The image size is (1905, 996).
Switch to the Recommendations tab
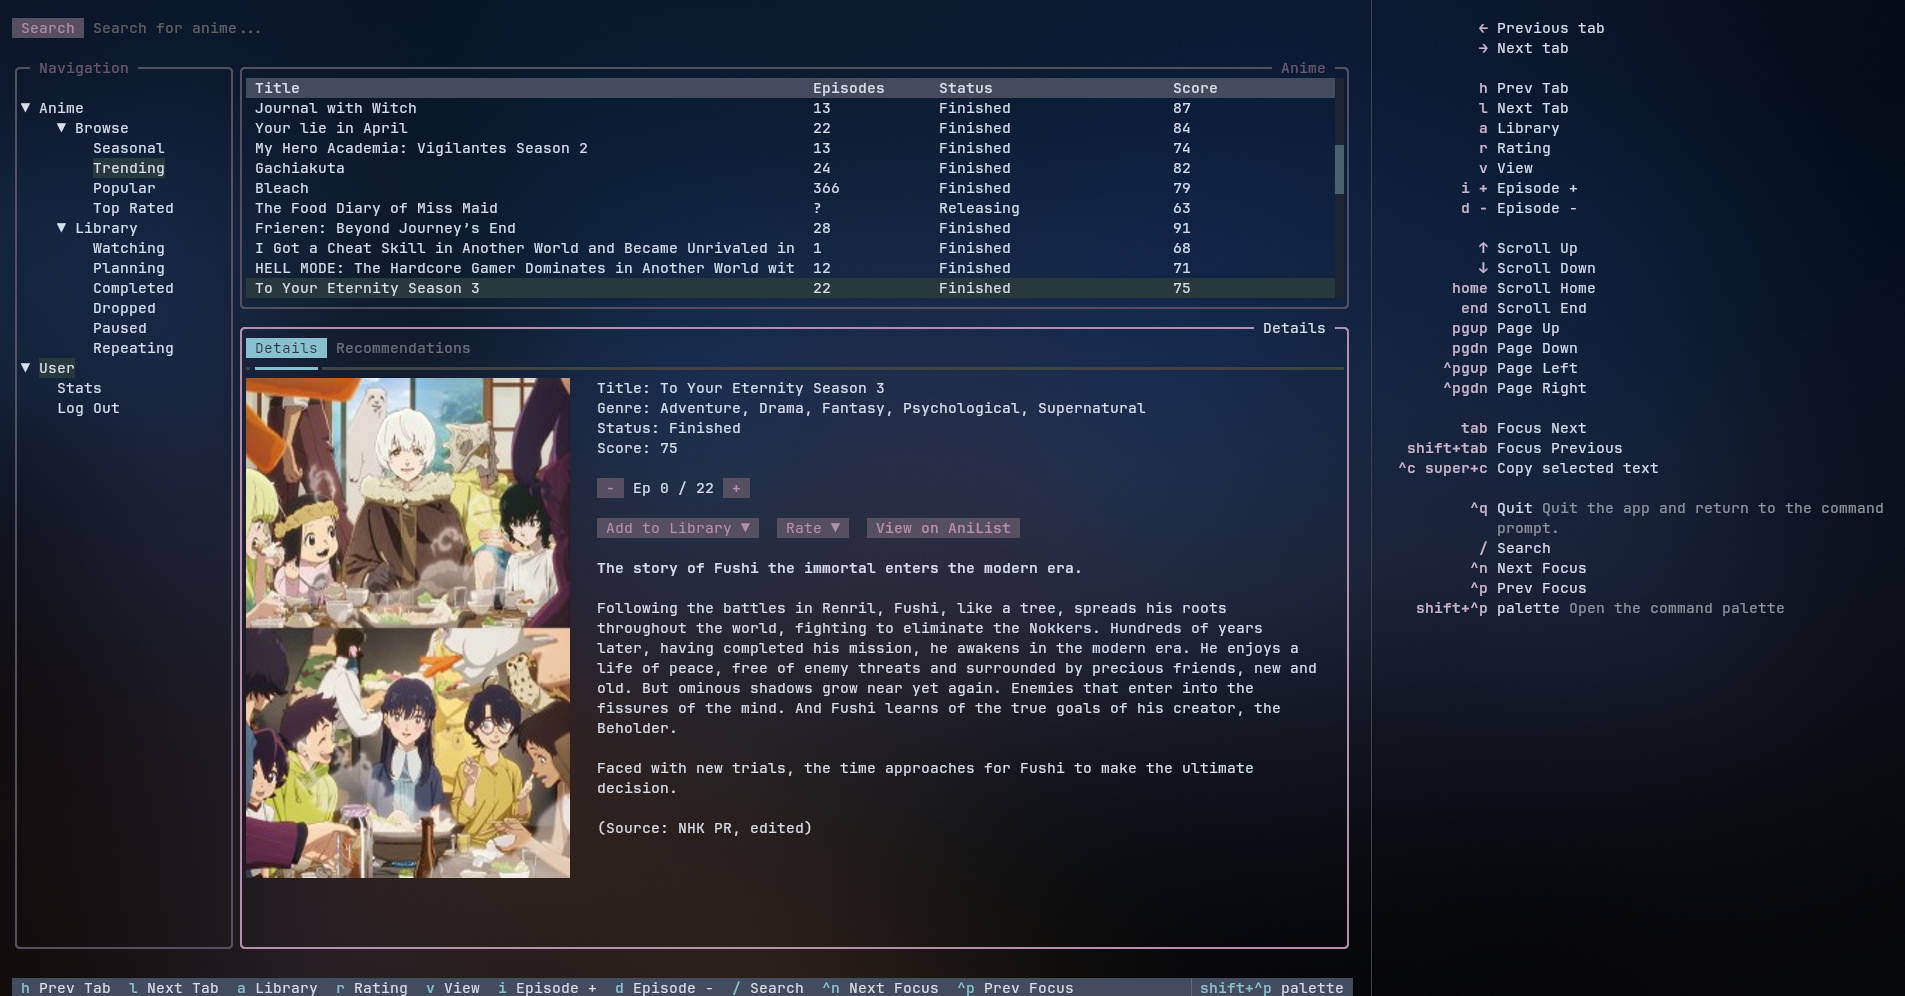pos(402,347)
